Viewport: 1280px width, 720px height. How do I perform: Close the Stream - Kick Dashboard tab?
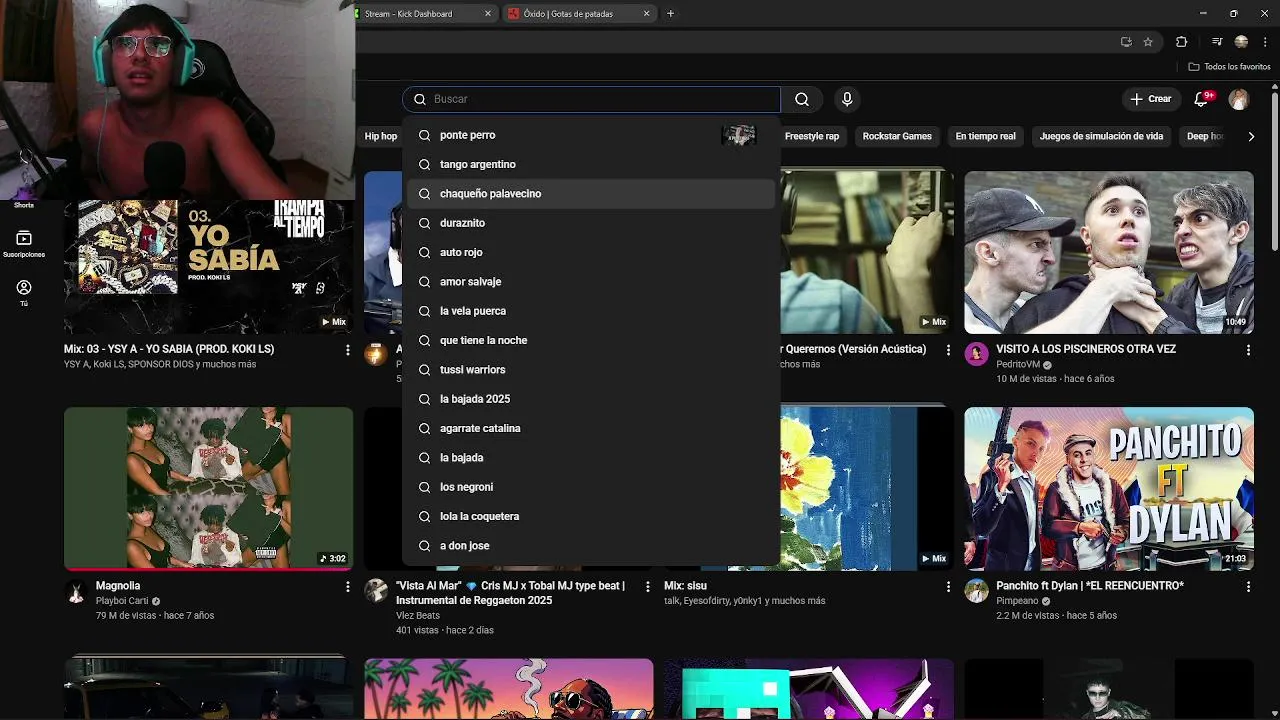pyautogui.click(x=488, y=14)
